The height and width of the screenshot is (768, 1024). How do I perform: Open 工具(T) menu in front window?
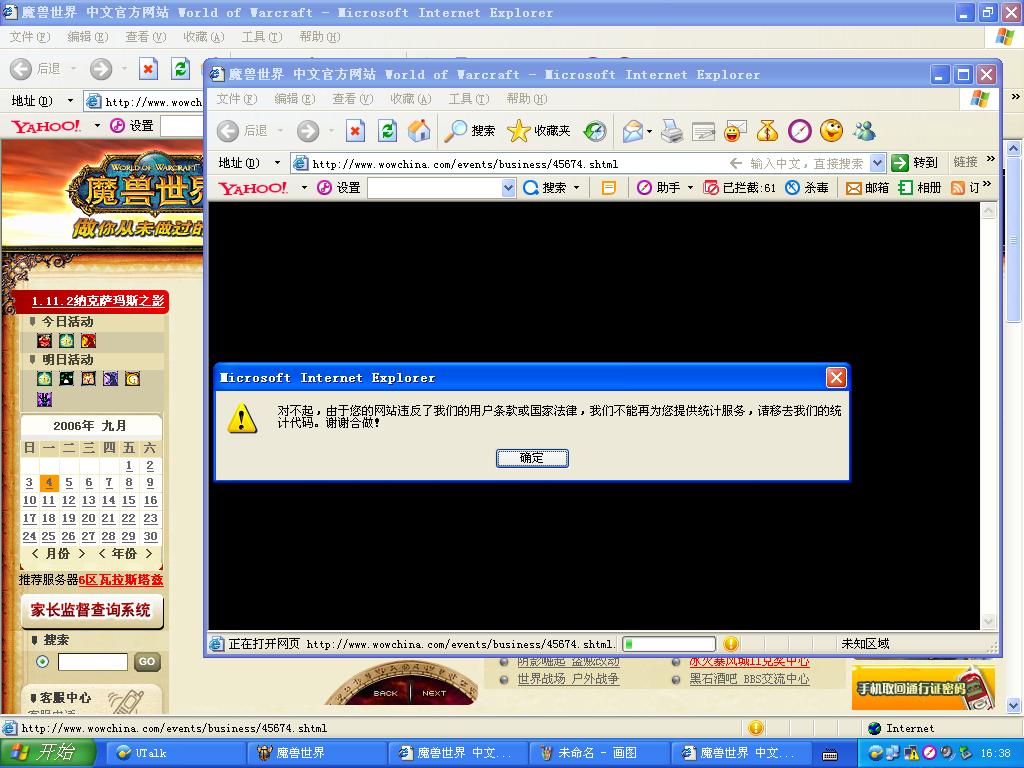(x=468, y=99)
